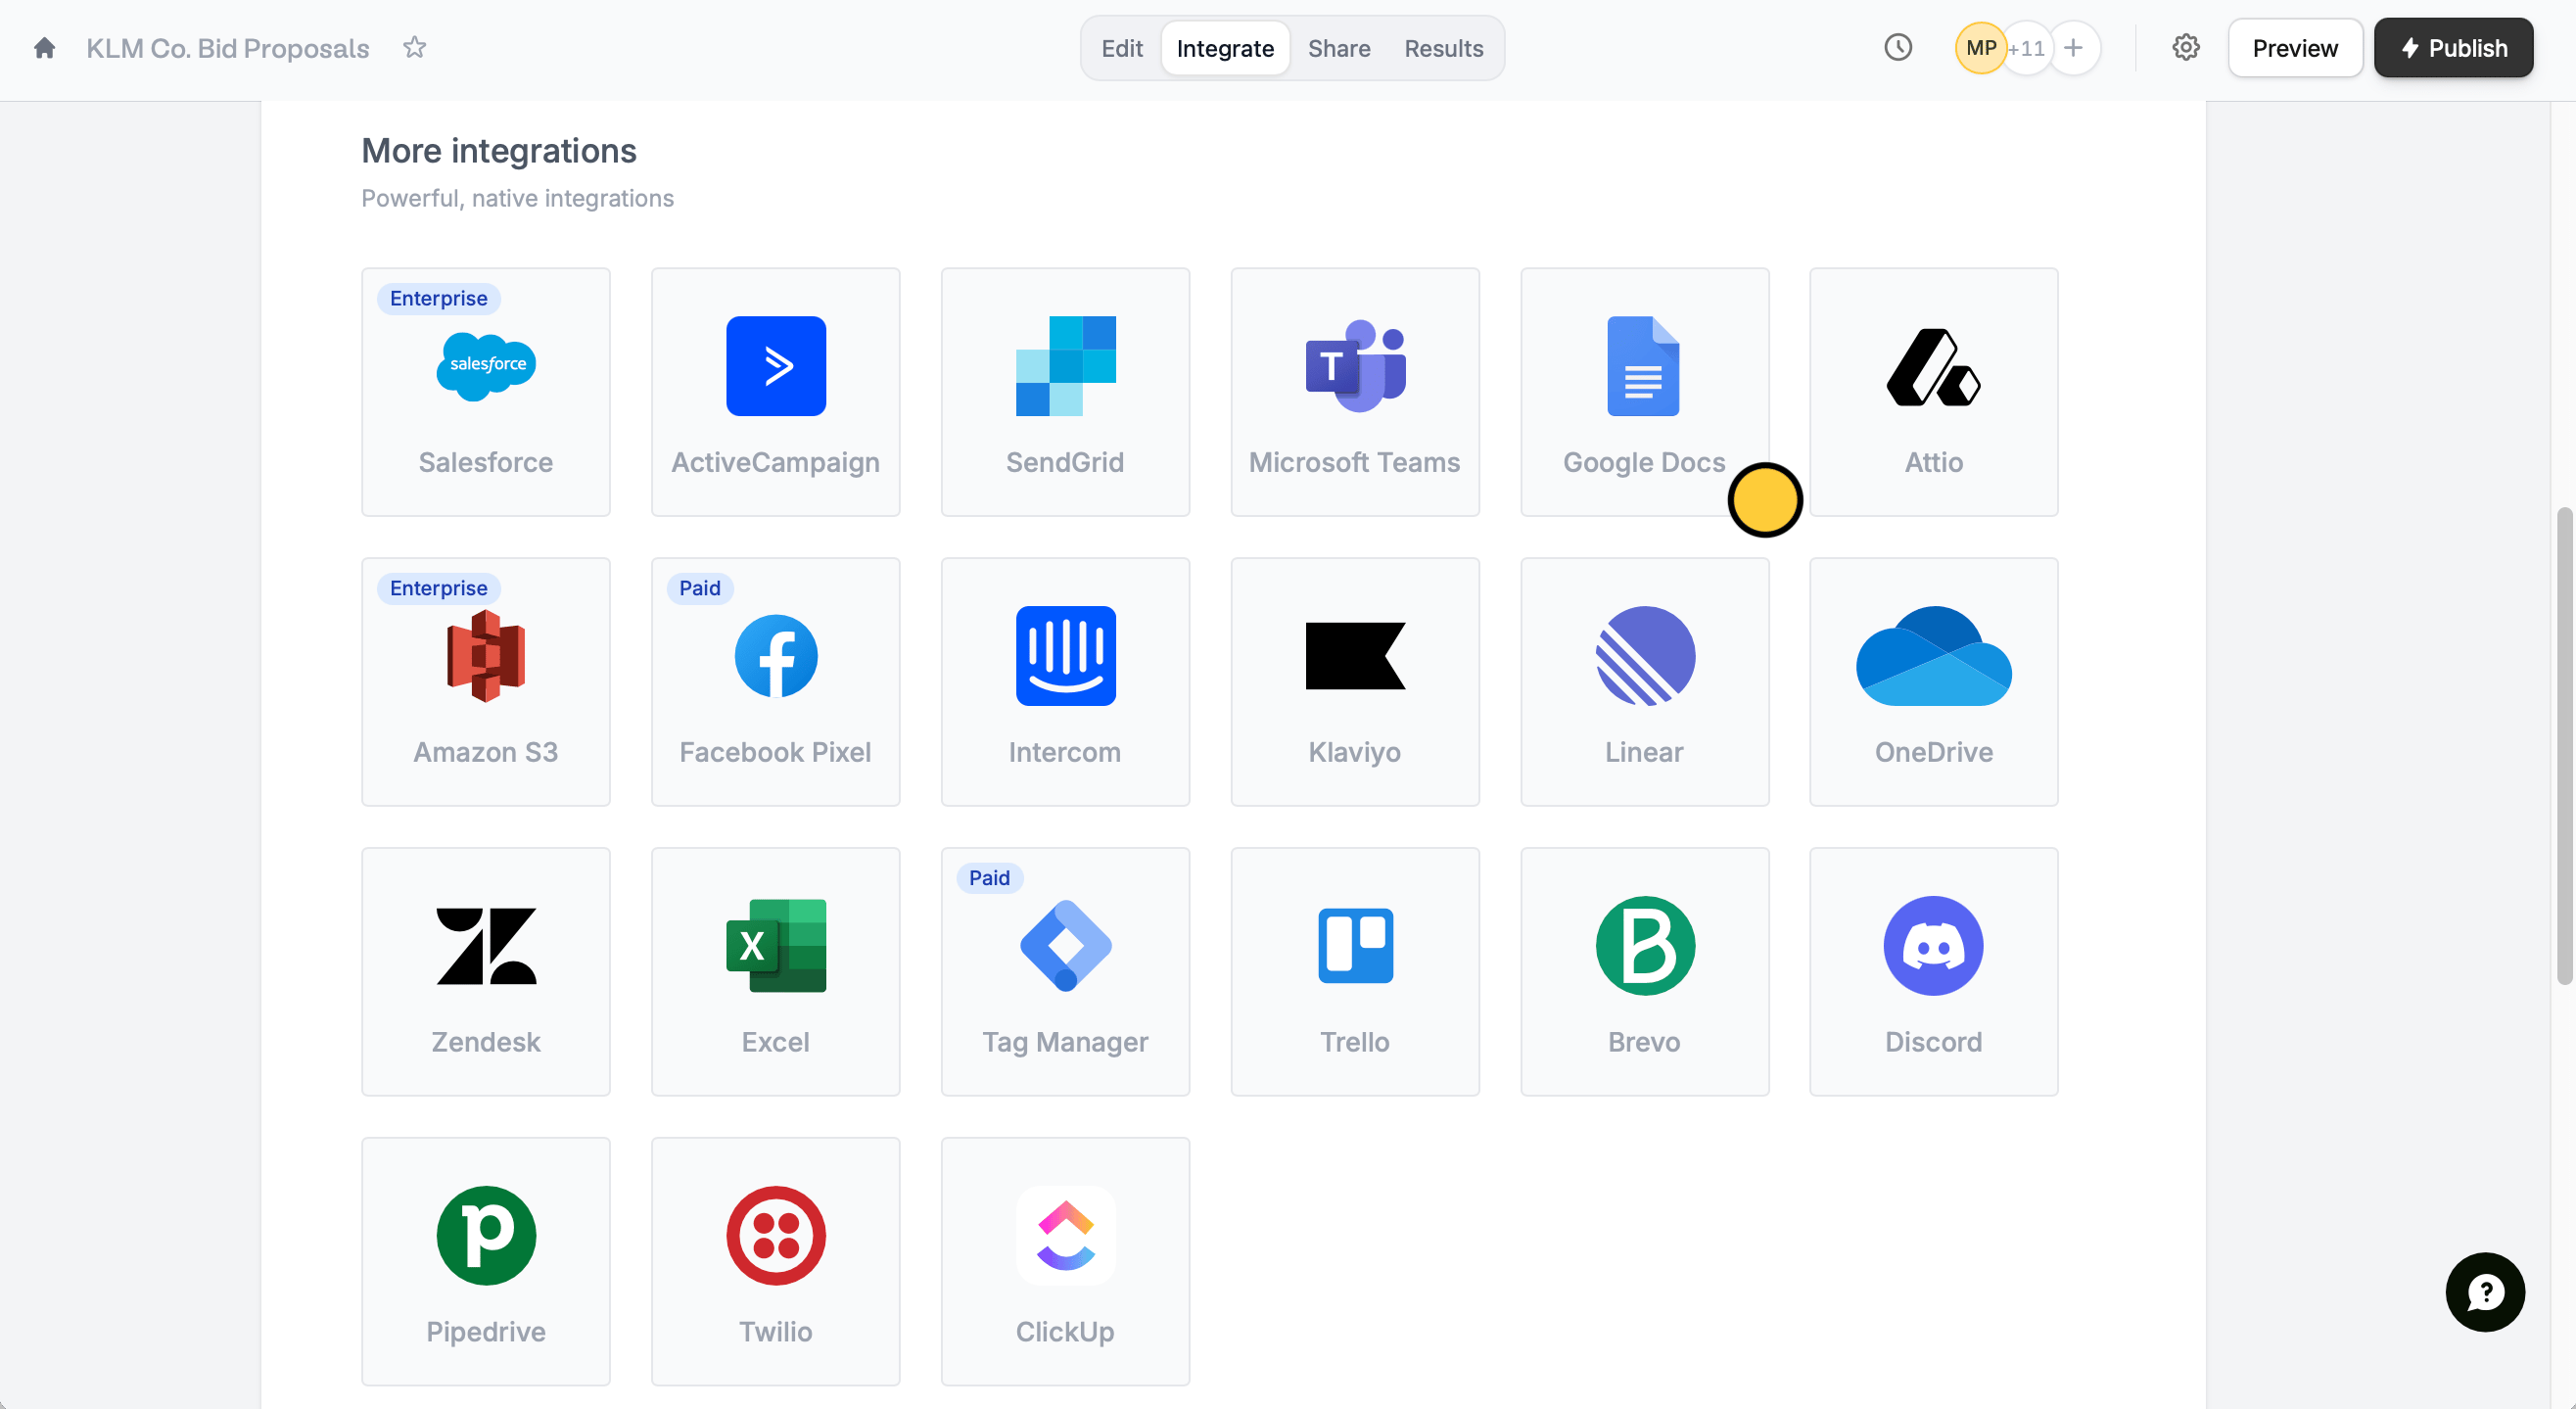
Task: Go to home via house icon
Action: click(44, 48)
